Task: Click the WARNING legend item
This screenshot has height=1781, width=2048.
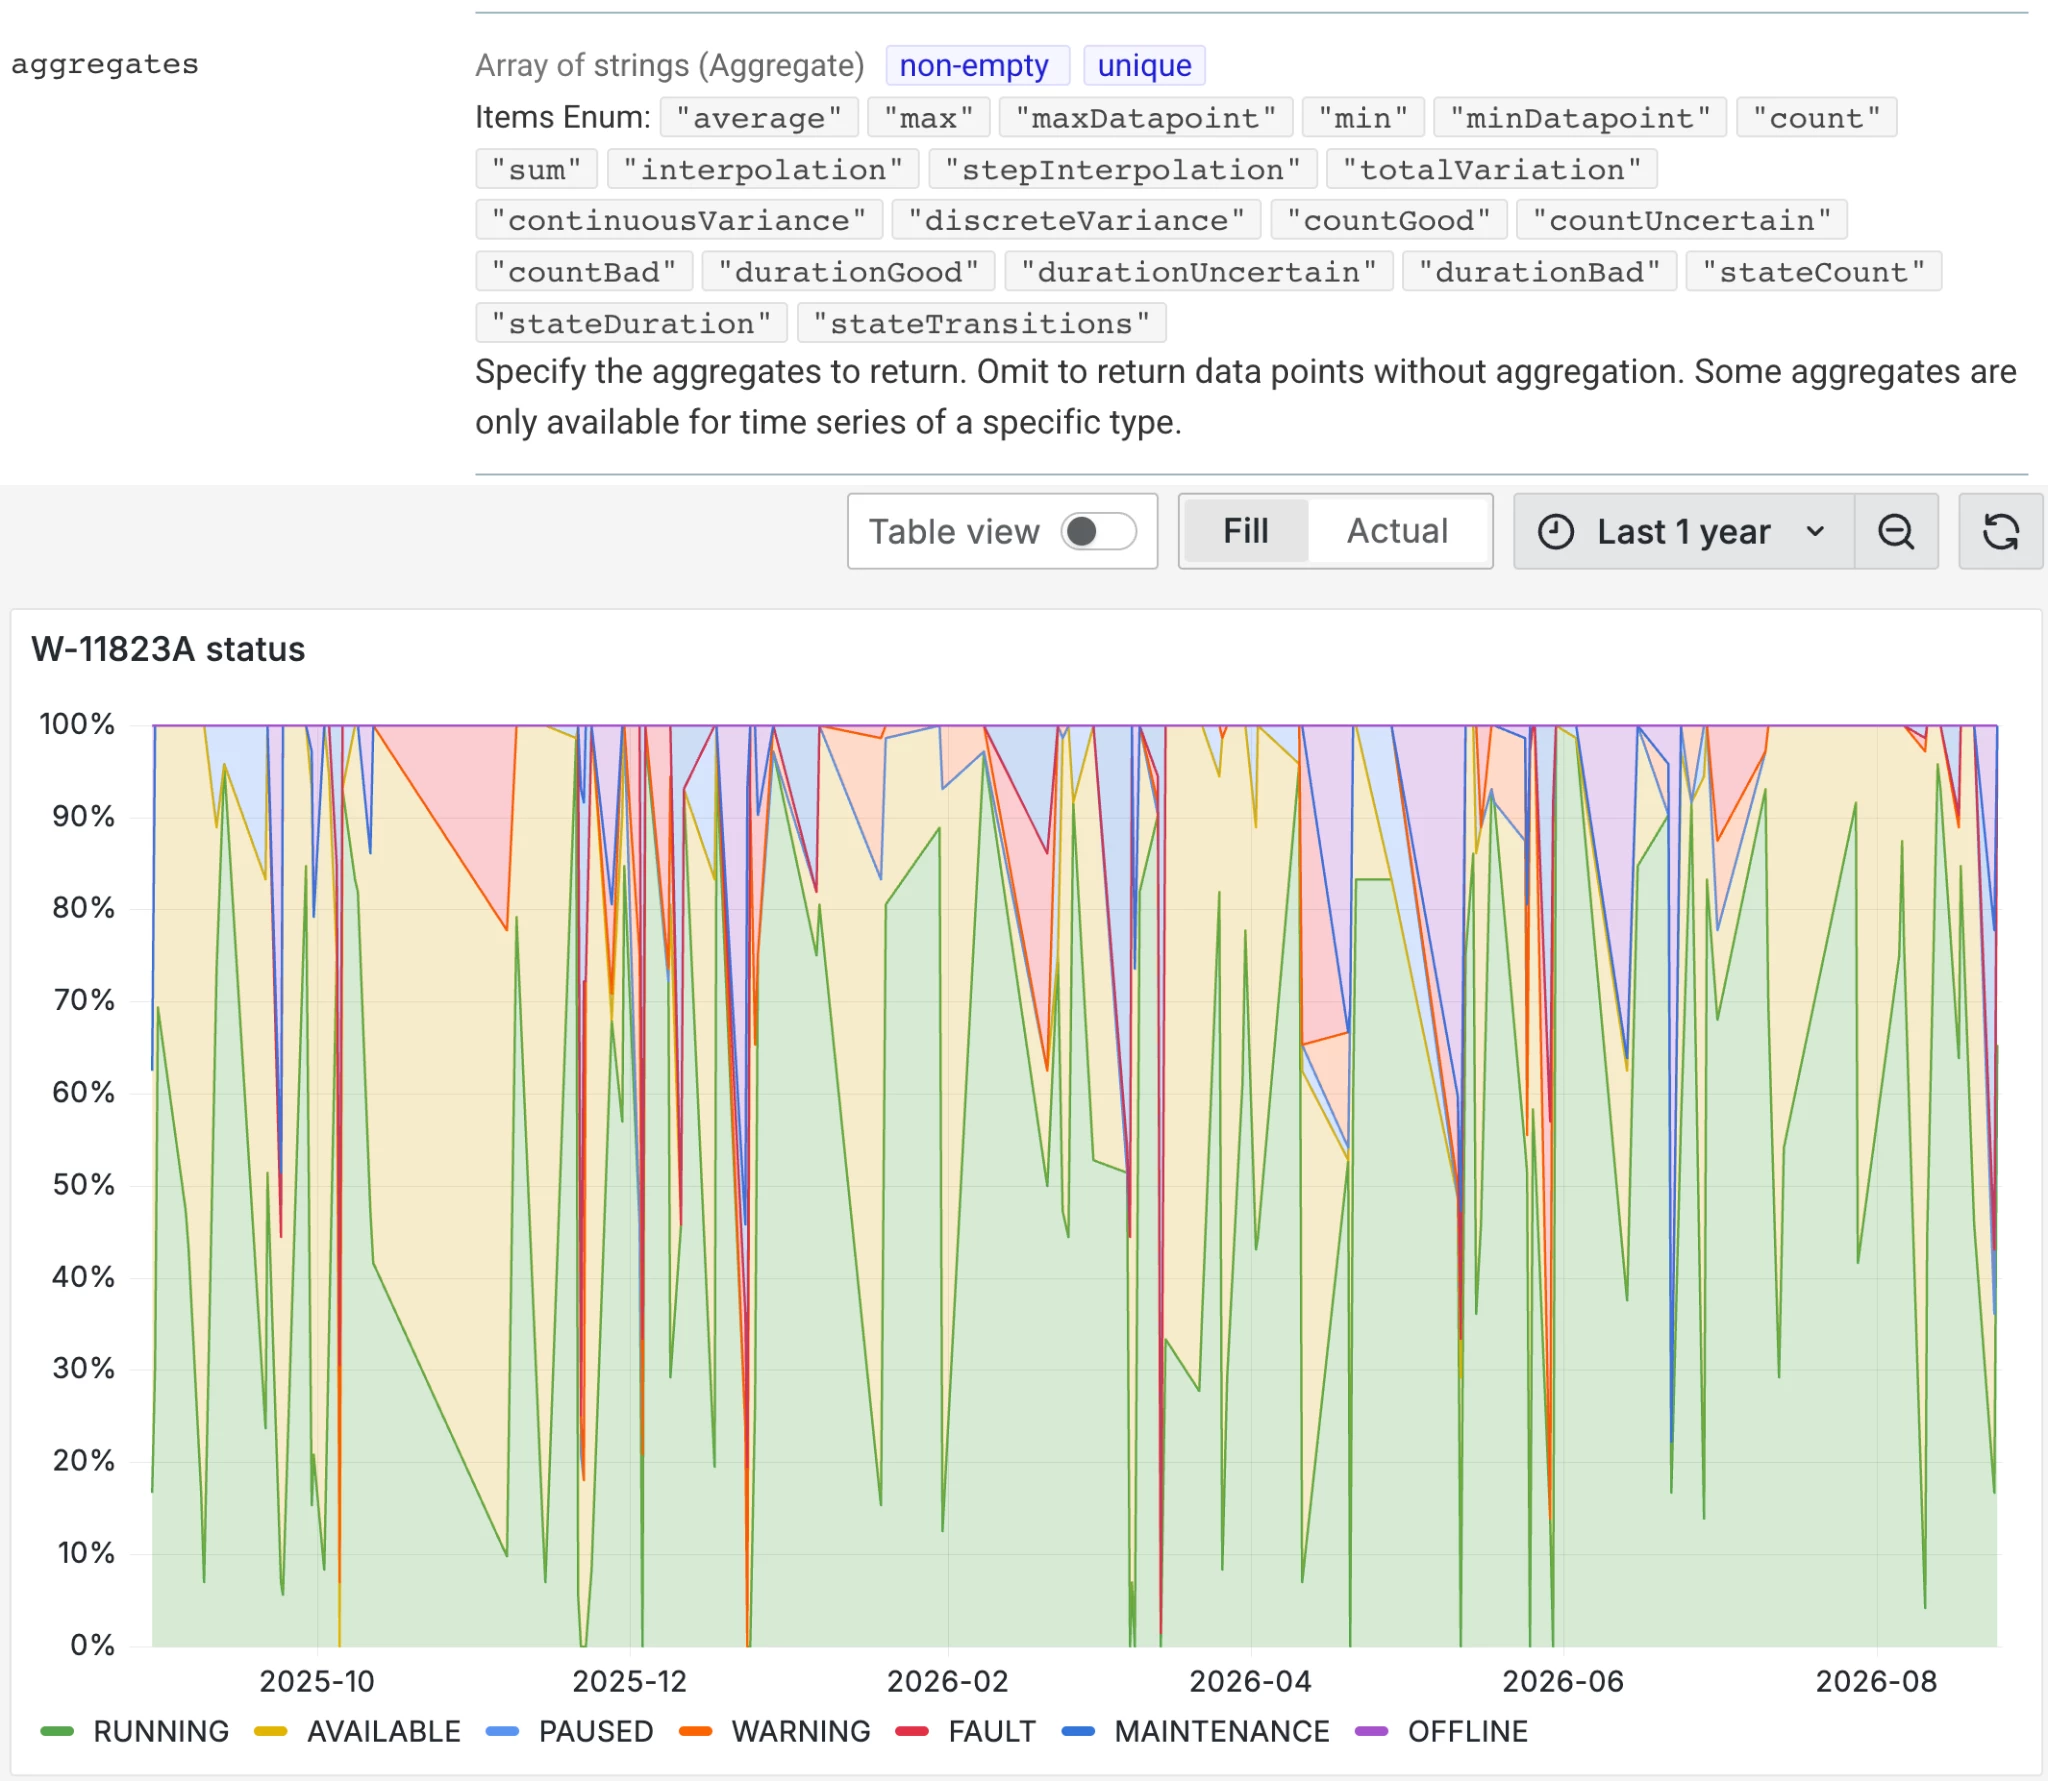Action: [774, 1731]
